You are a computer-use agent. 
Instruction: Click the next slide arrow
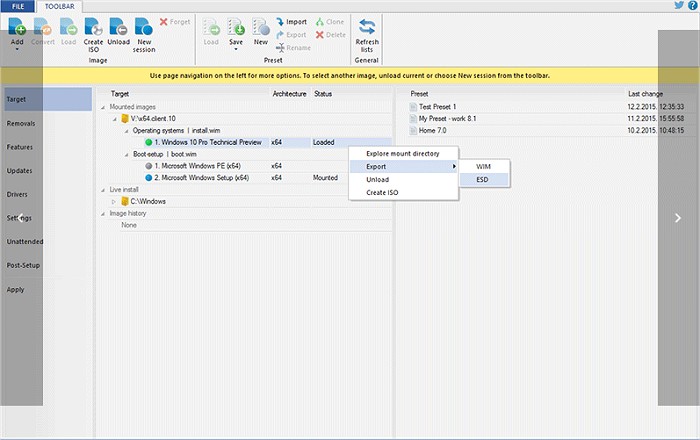pos(678,218)
